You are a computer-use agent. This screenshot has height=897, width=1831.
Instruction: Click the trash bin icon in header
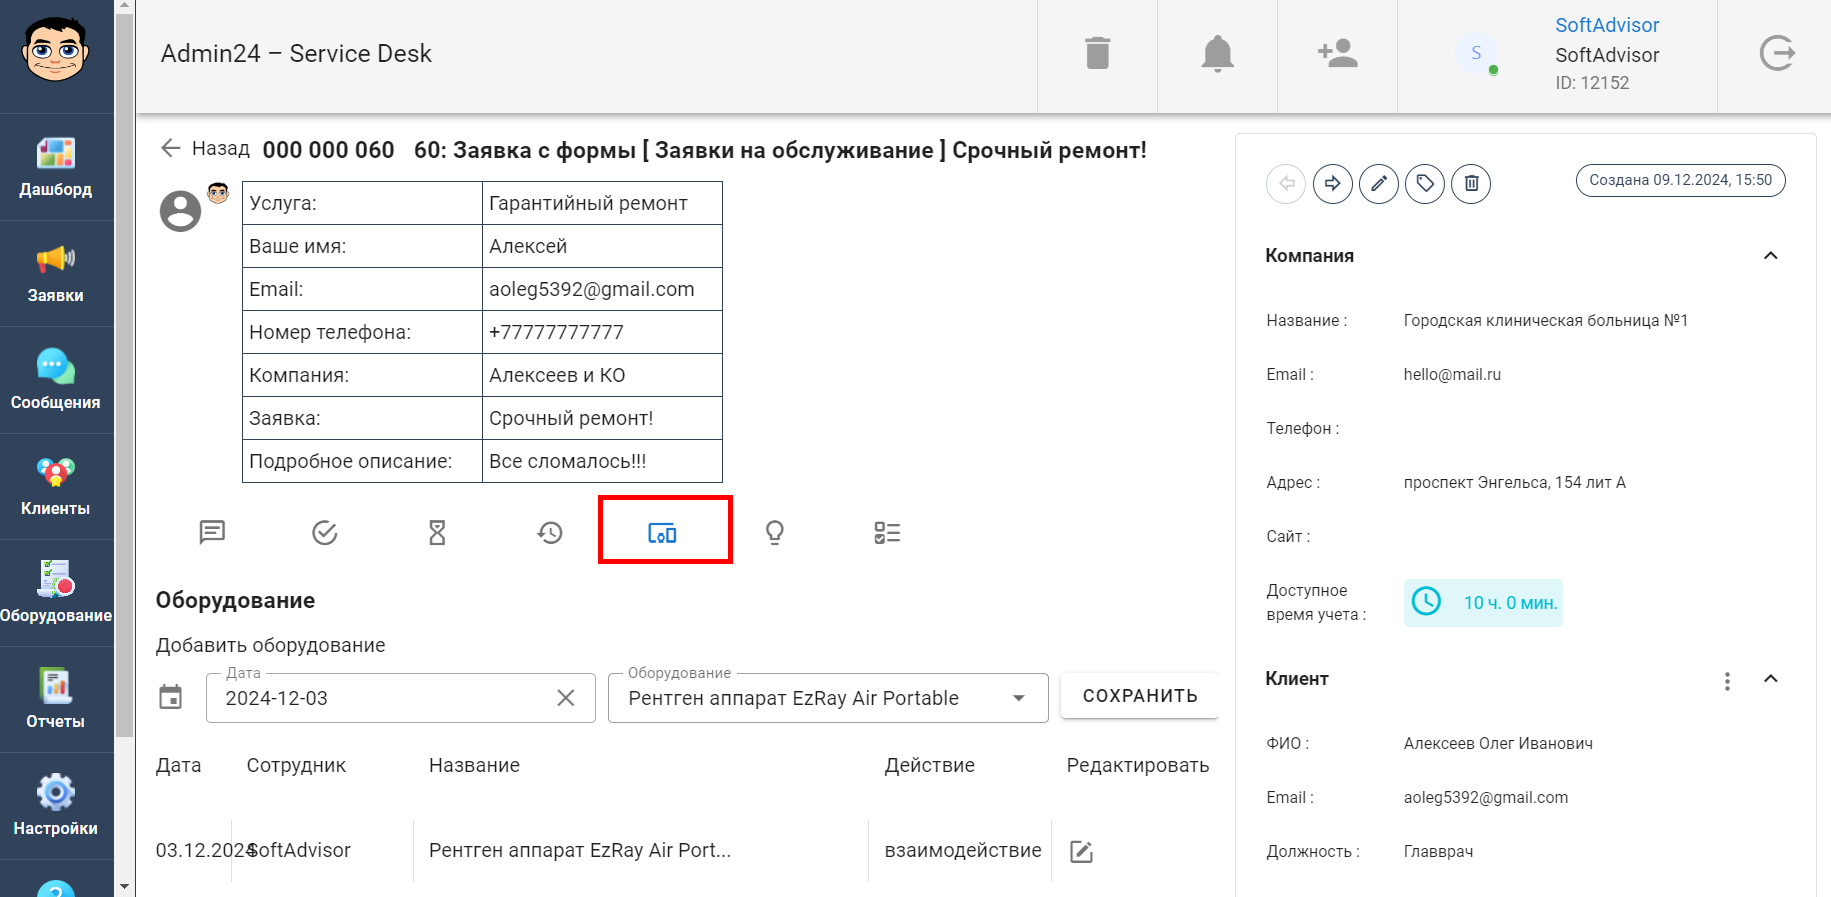tap(1097, 53)
